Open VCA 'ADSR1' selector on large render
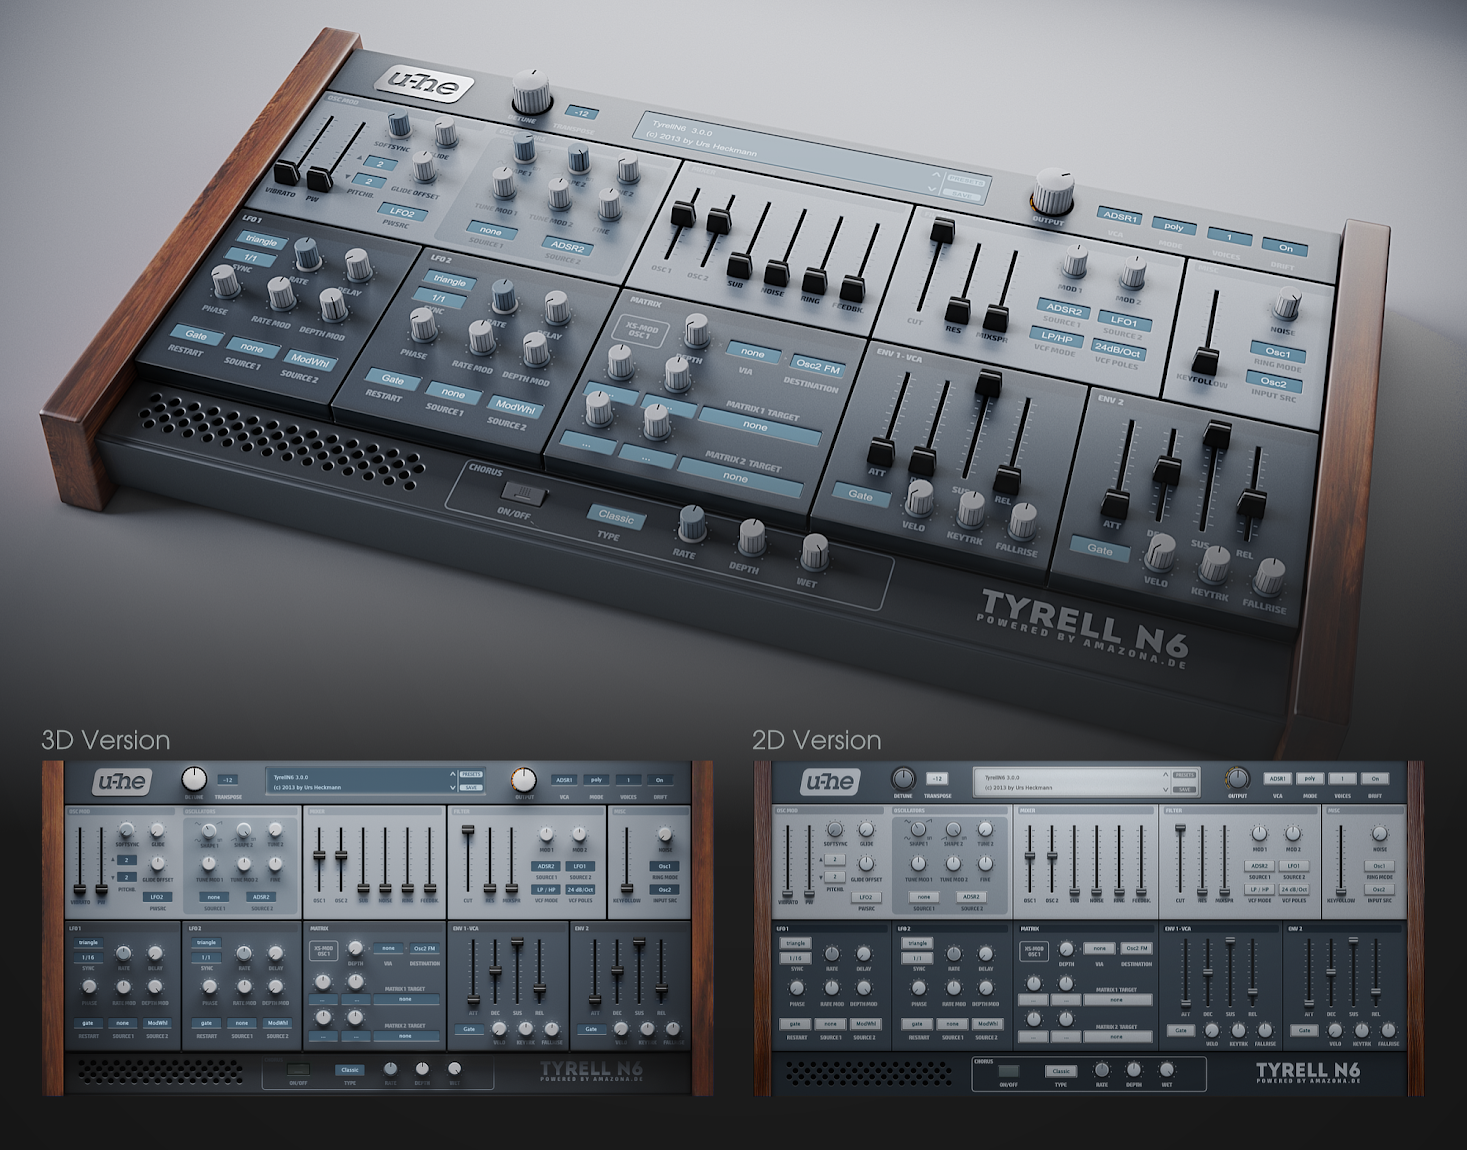This screenshot has width=1467, height=1150. point(1119,216)
